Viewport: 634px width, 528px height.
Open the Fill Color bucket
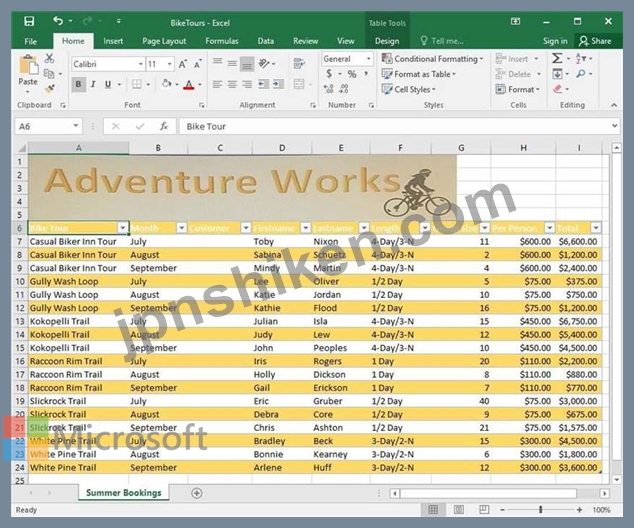166,84
